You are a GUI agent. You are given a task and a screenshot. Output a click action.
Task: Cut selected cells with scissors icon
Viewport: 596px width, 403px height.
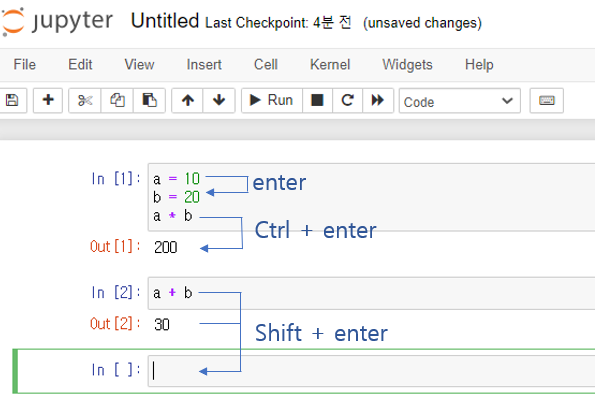(85, 100)
